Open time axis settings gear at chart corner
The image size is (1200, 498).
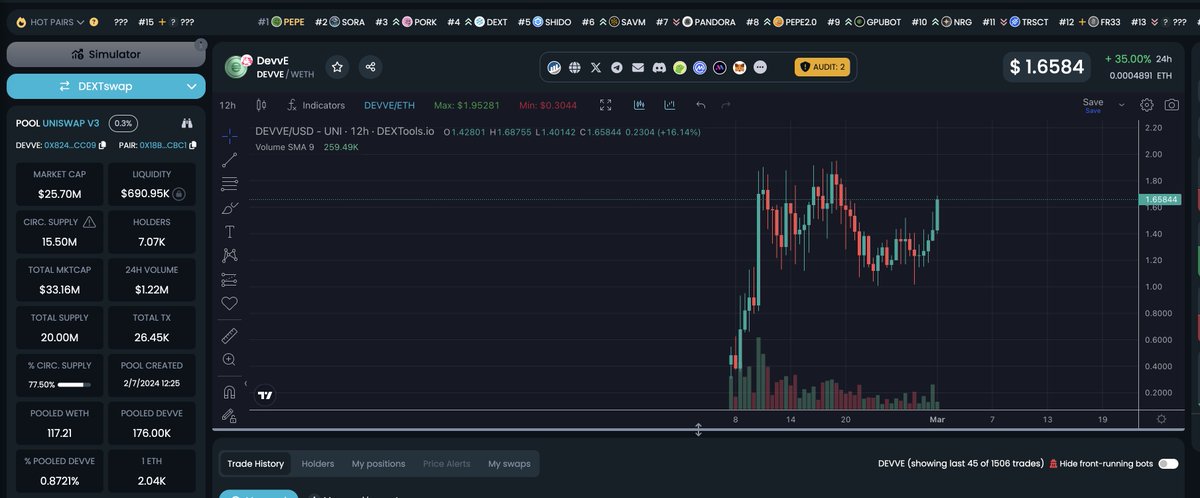pyautogui.click(x=1161, y=419)
